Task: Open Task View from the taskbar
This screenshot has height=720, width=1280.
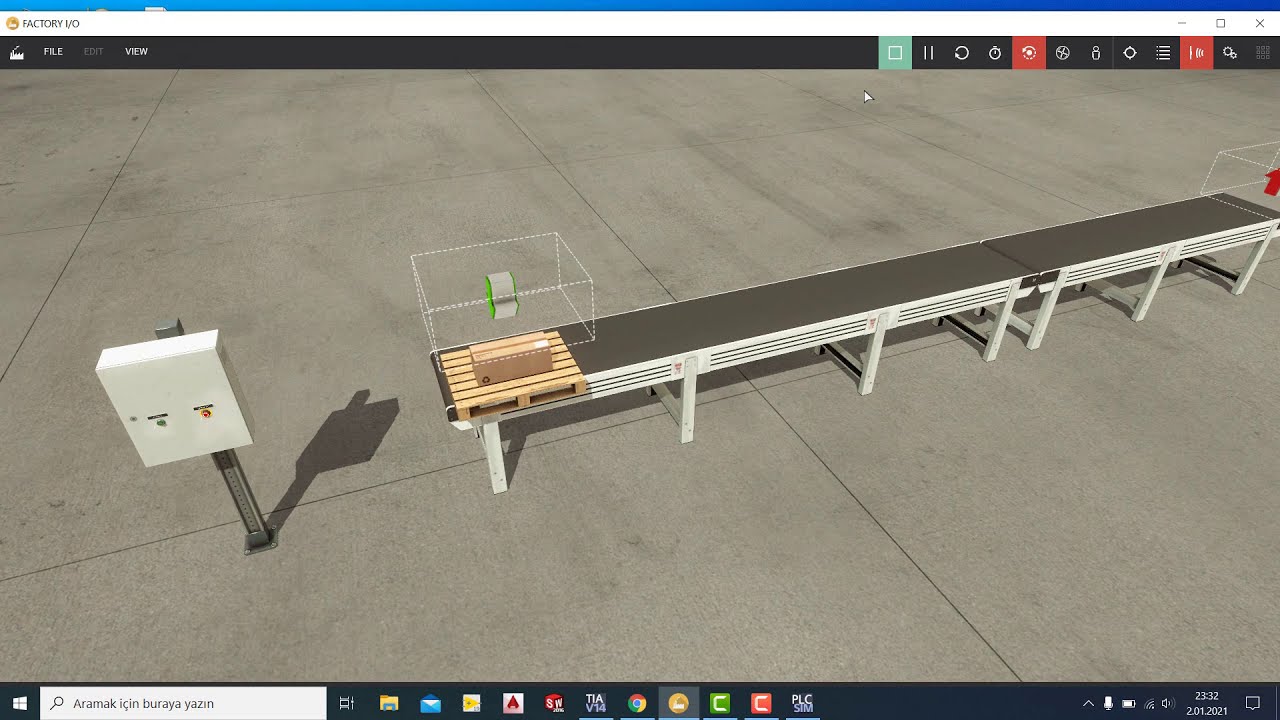Action: click(347, 703)
